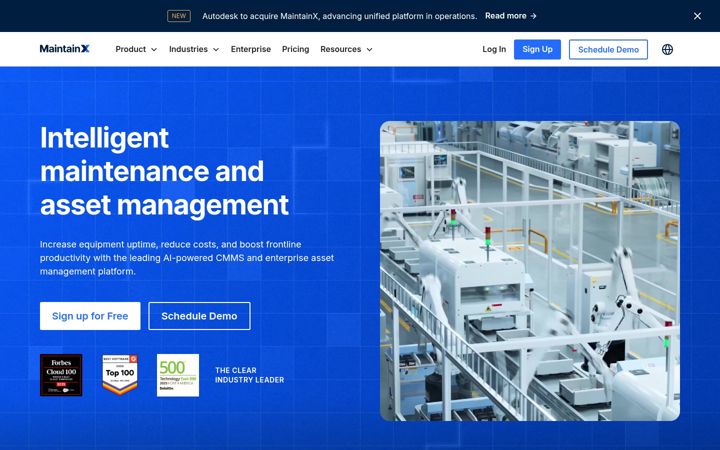
Task: Click the 'Intelligent maintenance and asset management' headline
Action: click(164, 171)
